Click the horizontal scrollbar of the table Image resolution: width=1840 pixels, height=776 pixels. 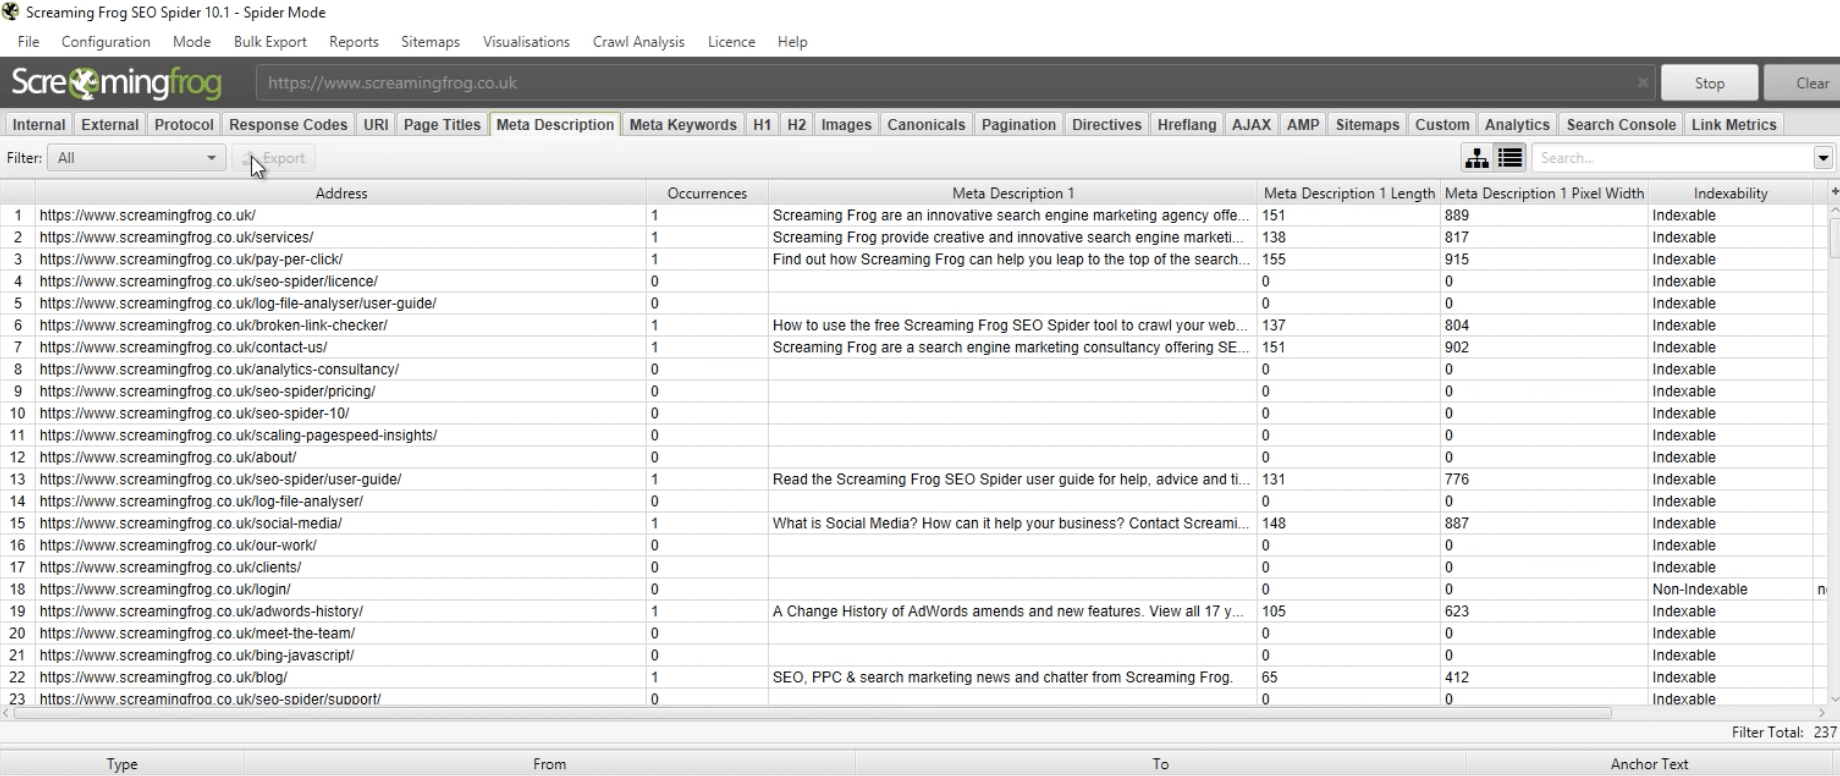point(812,713)
